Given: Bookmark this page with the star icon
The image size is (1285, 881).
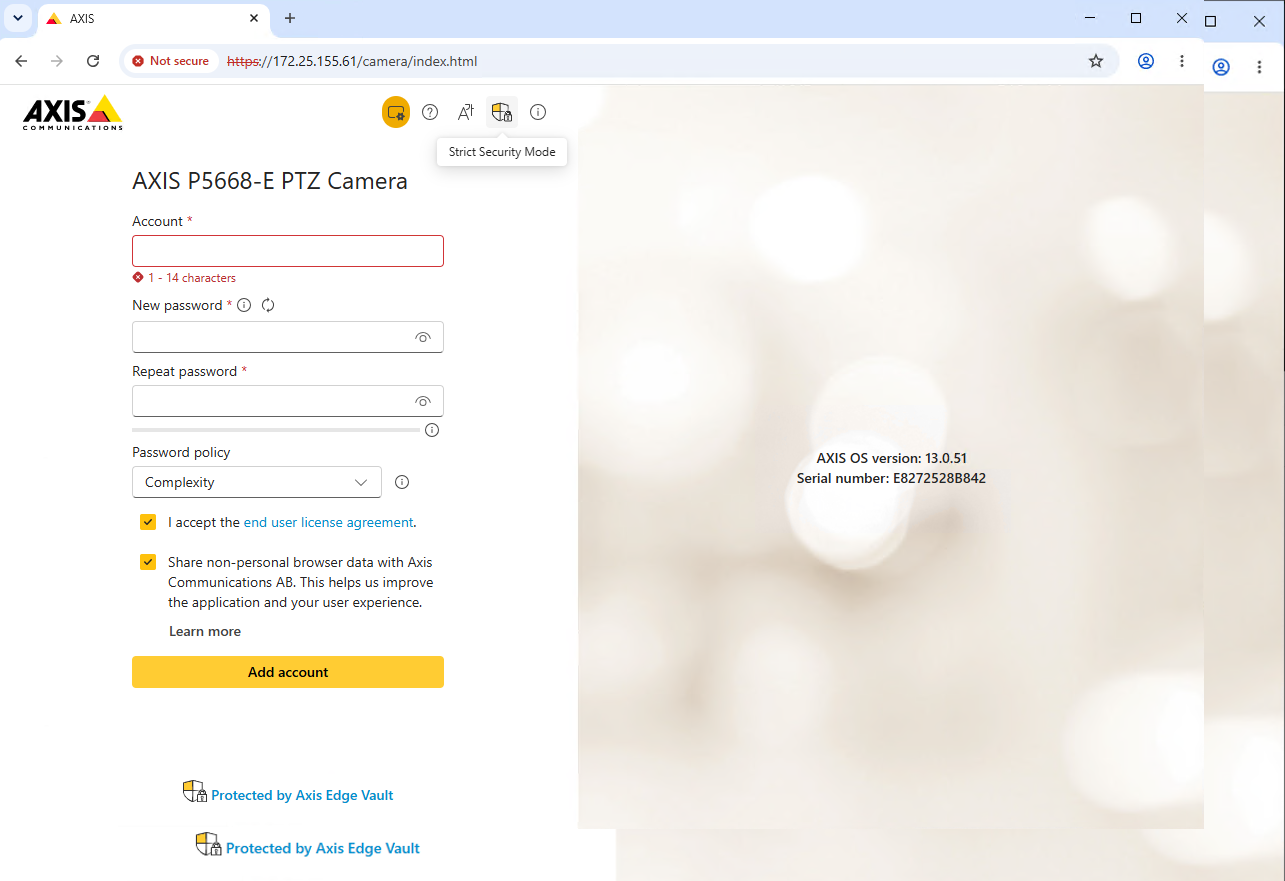Looking at the screenshot, I should [x=1096, y=61].
